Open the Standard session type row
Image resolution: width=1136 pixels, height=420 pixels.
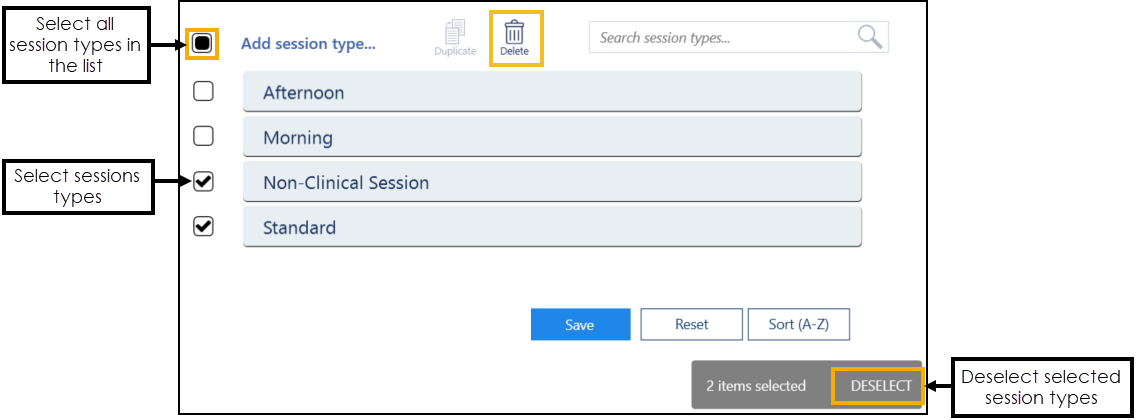(552, 228)
